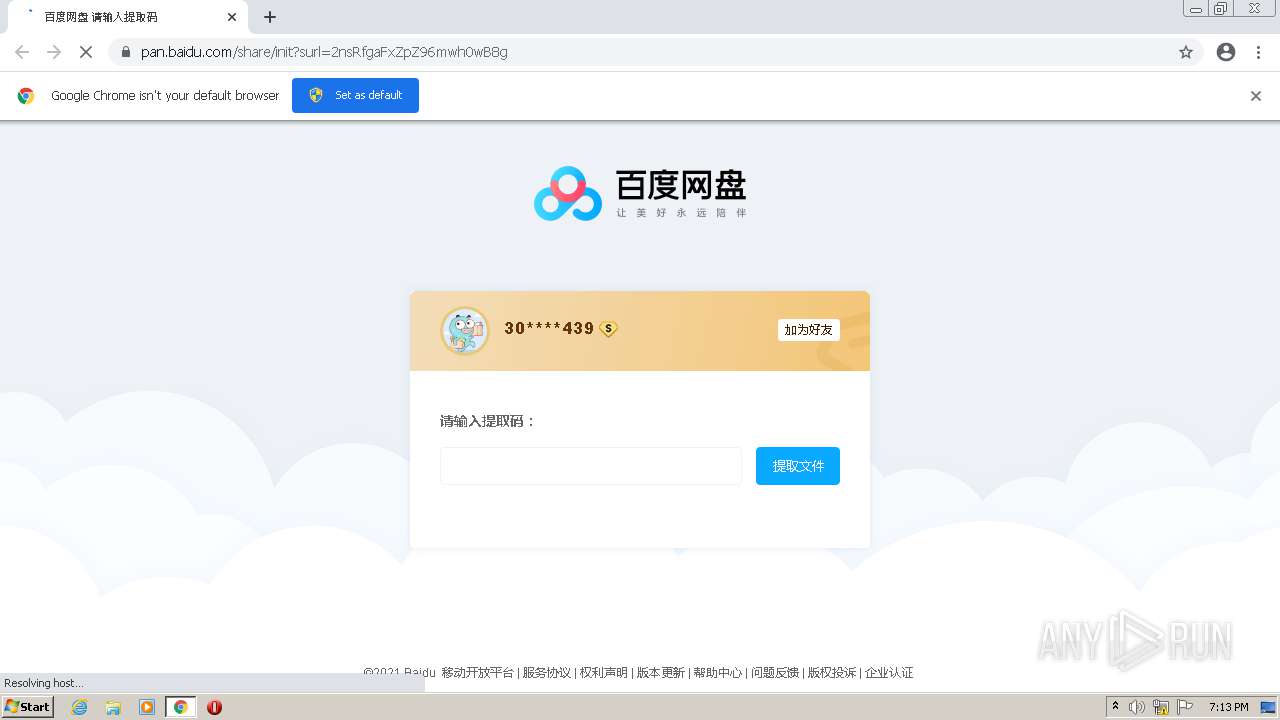This screenshot has width=1280, height=720.
Task: Open 版权投诉 footer link
Action: [832, 673]
